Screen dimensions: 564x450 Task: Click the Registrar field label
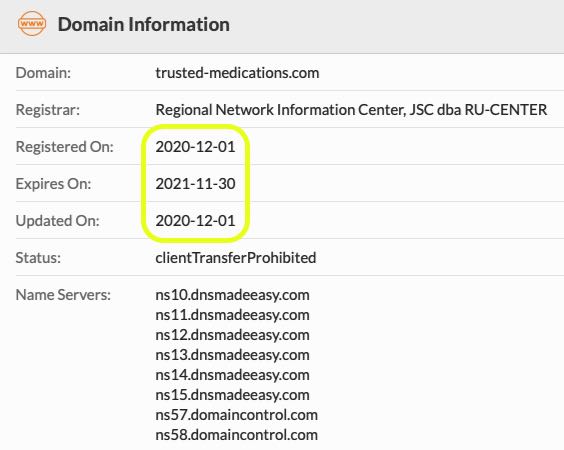(x=47, y=110)
